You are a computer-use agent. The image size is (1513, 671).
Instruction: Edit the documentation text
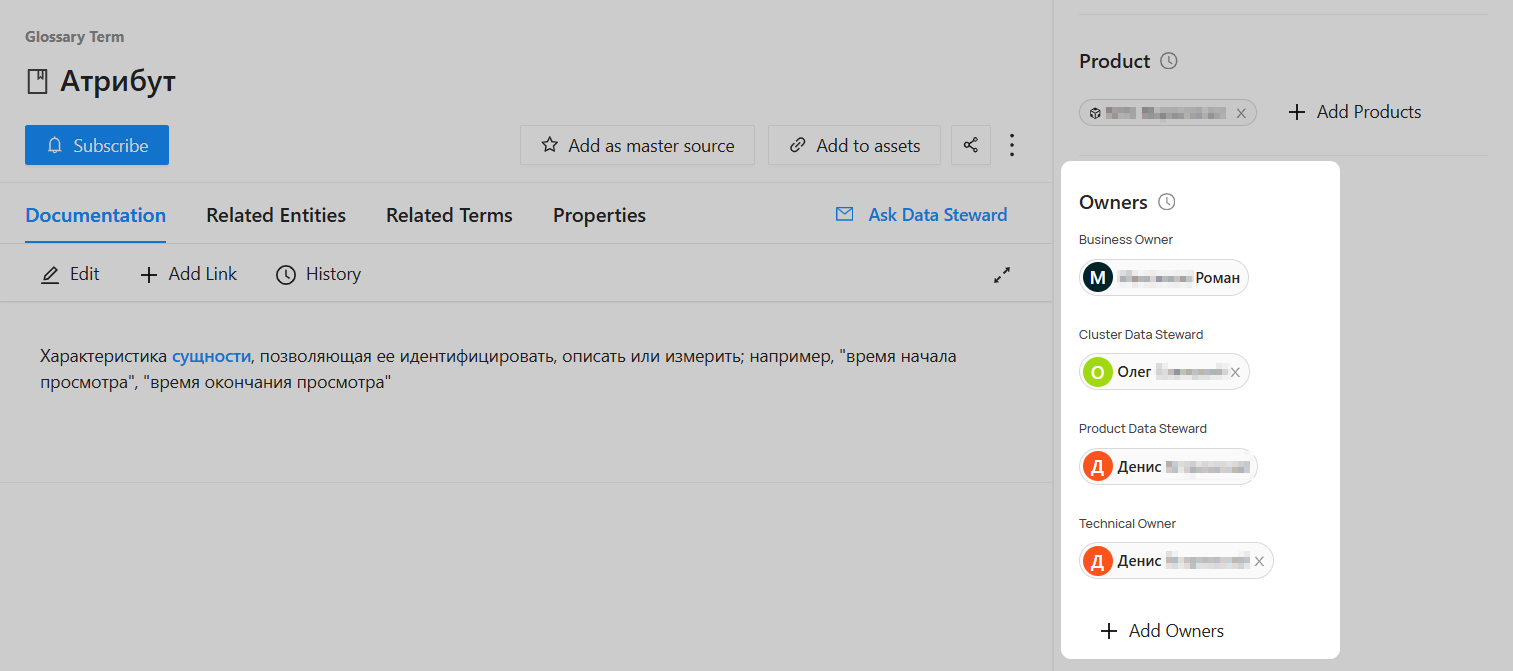click(70, 274)
